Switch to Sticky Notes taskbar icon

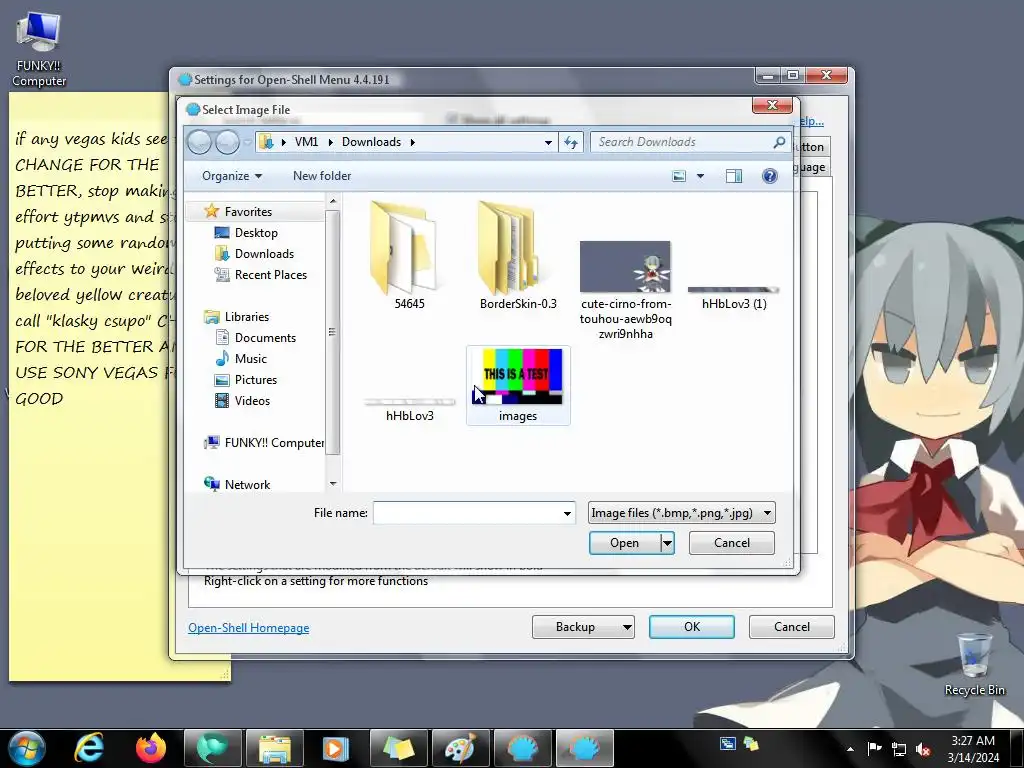pyautogui.click(x=398, y=748)
